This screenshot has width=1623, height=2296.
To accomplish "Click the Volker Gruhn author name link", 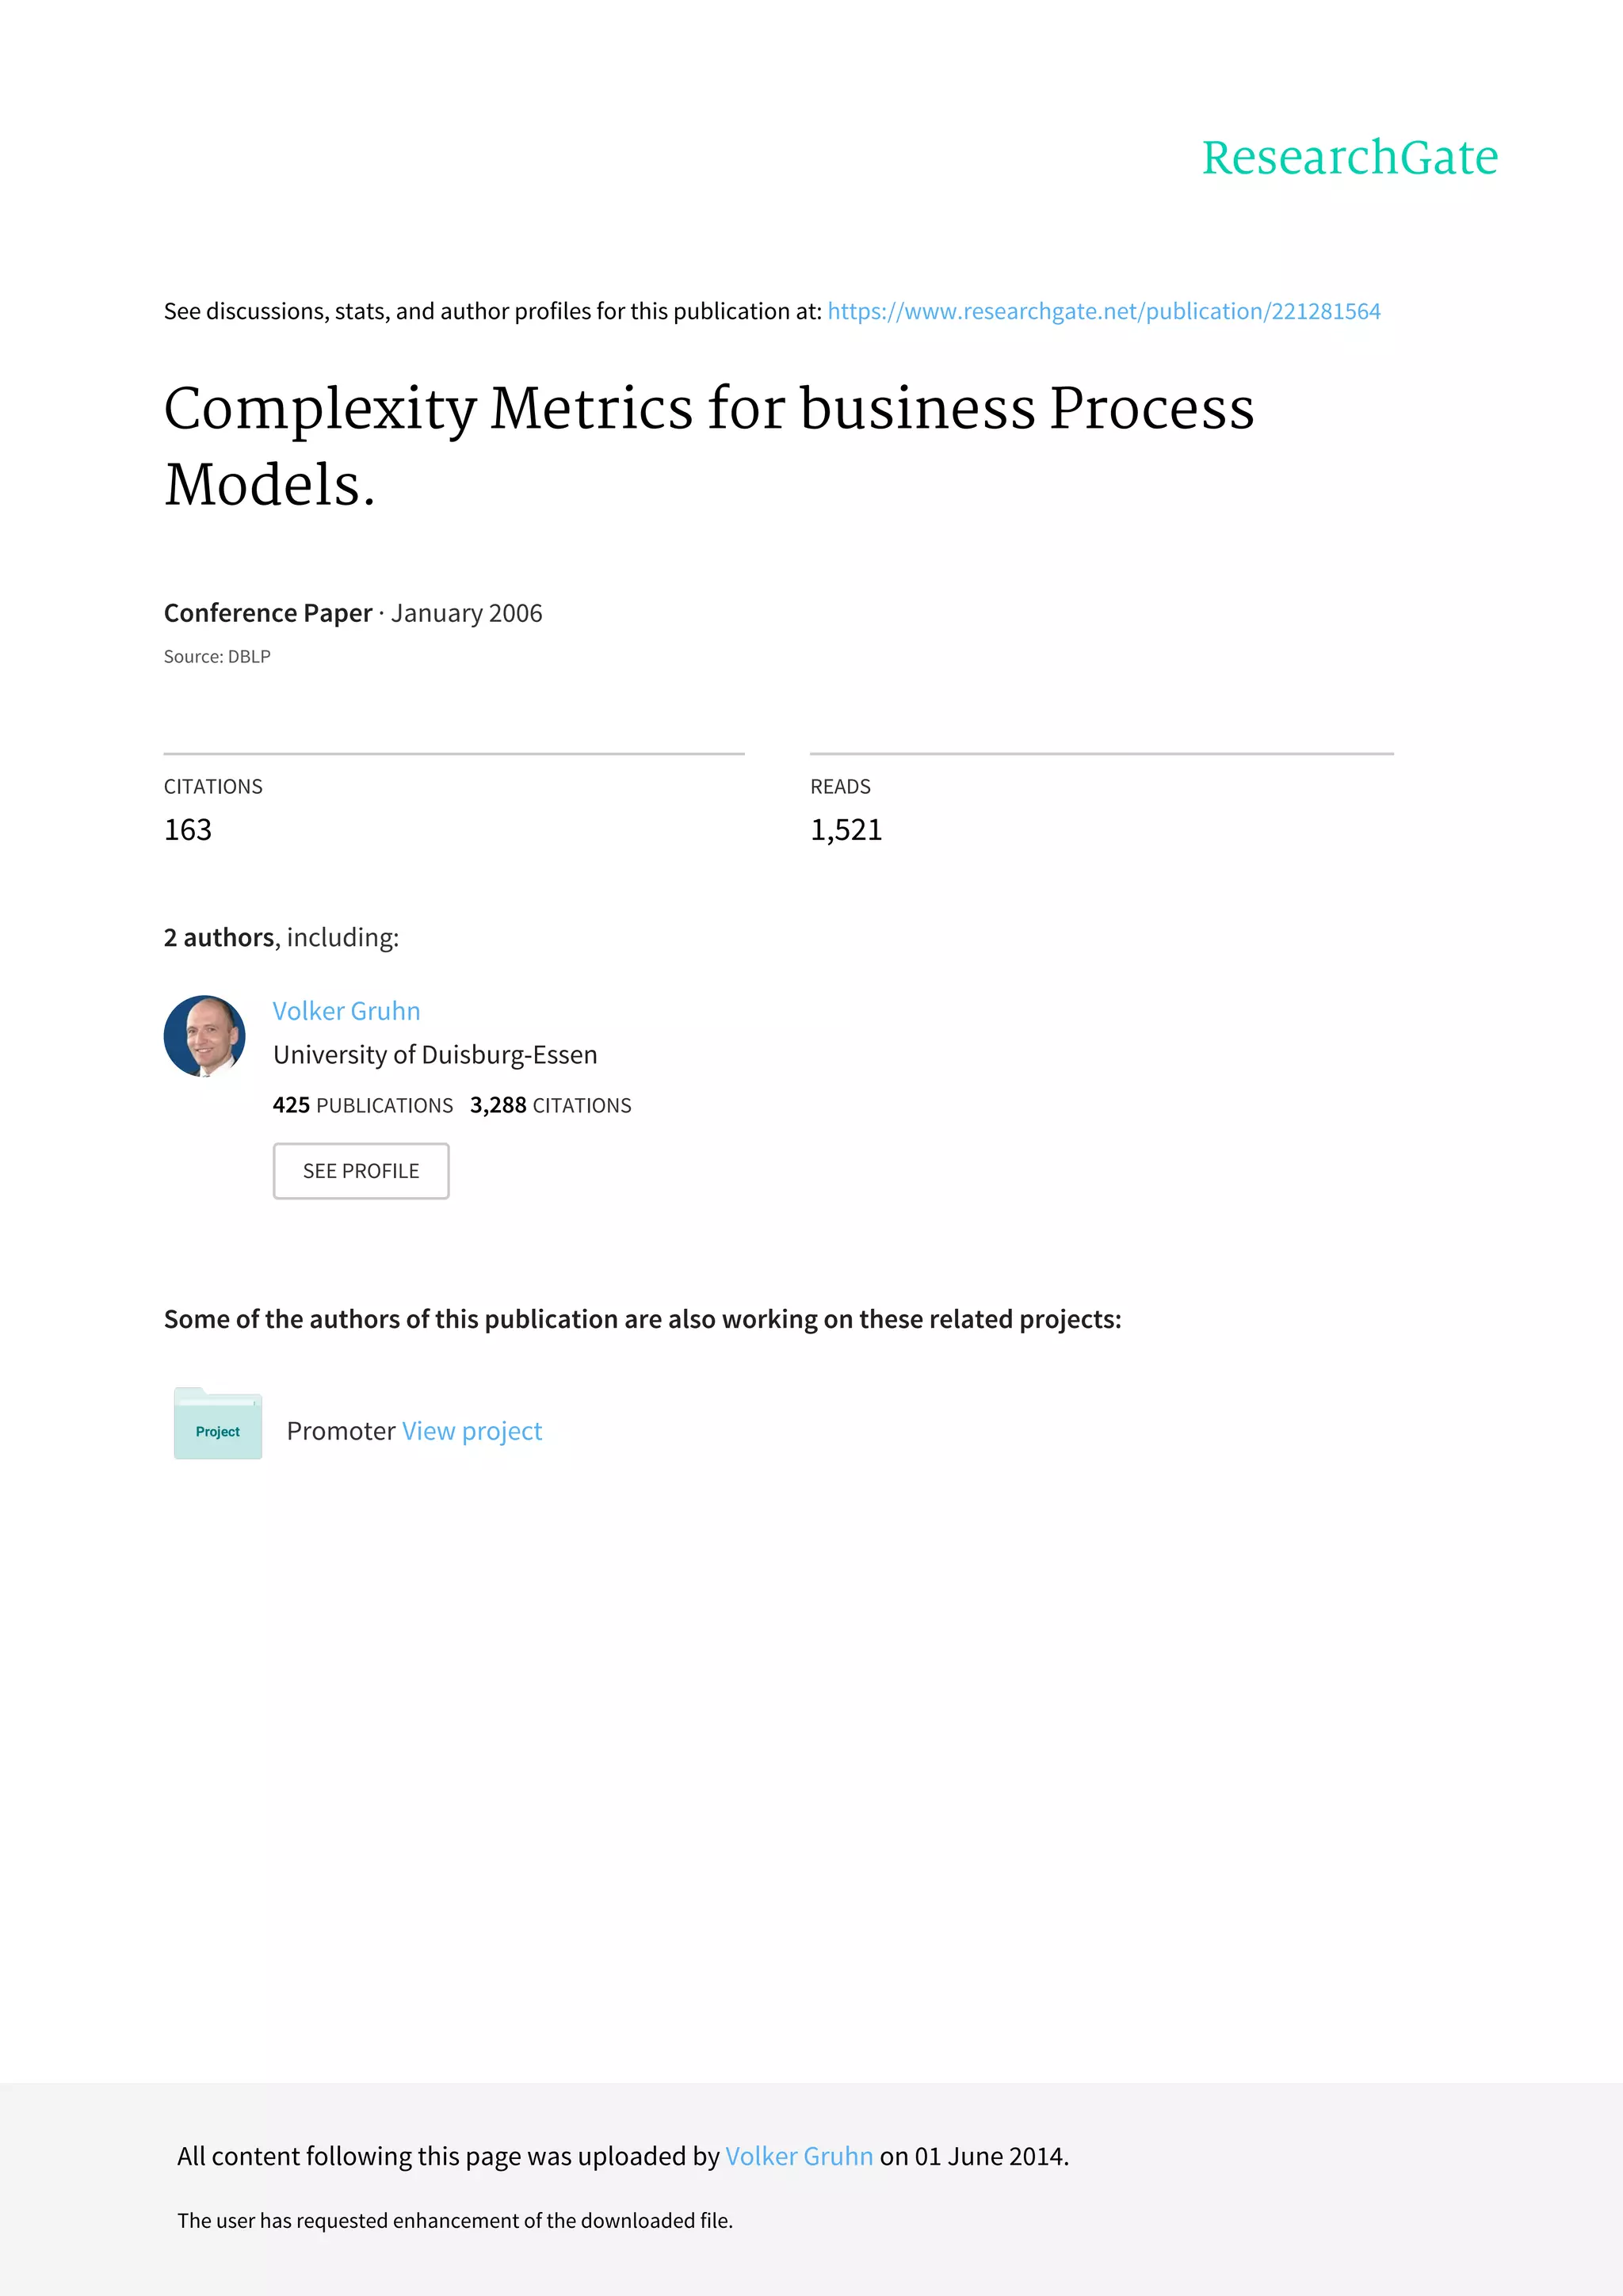I will coord(346,1011).
